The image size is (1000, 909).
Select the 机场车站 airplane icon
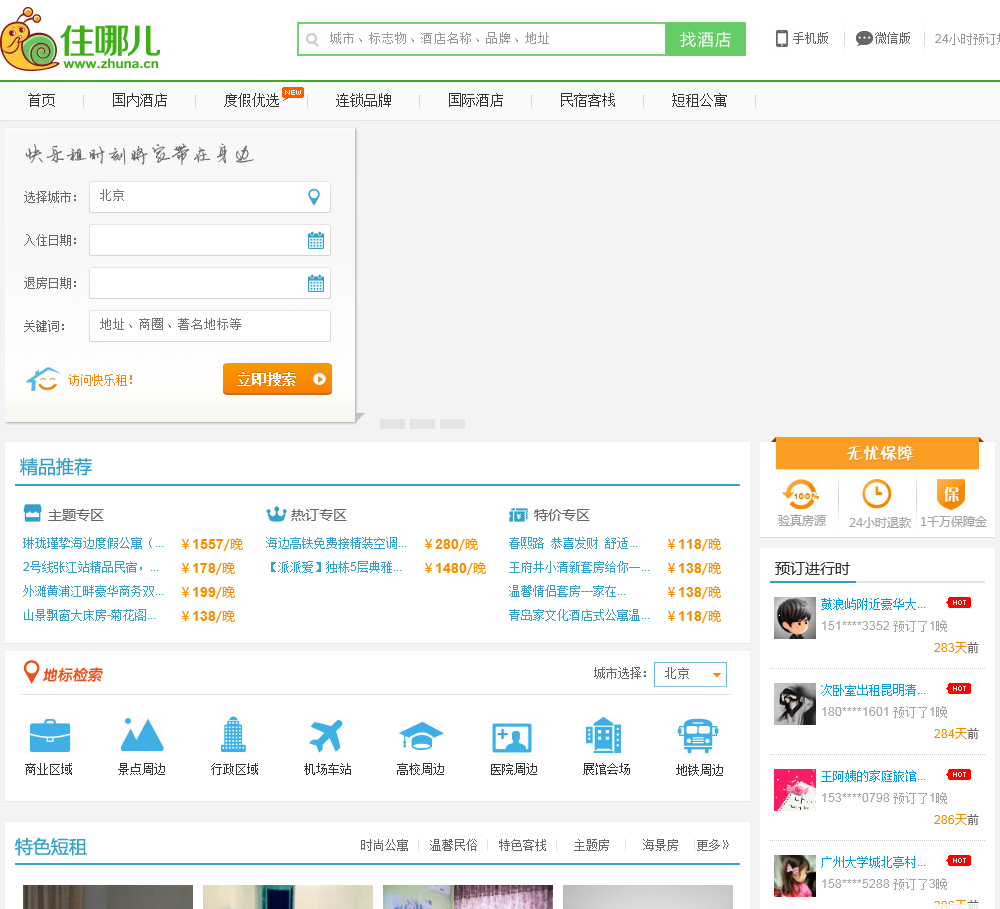327,735
